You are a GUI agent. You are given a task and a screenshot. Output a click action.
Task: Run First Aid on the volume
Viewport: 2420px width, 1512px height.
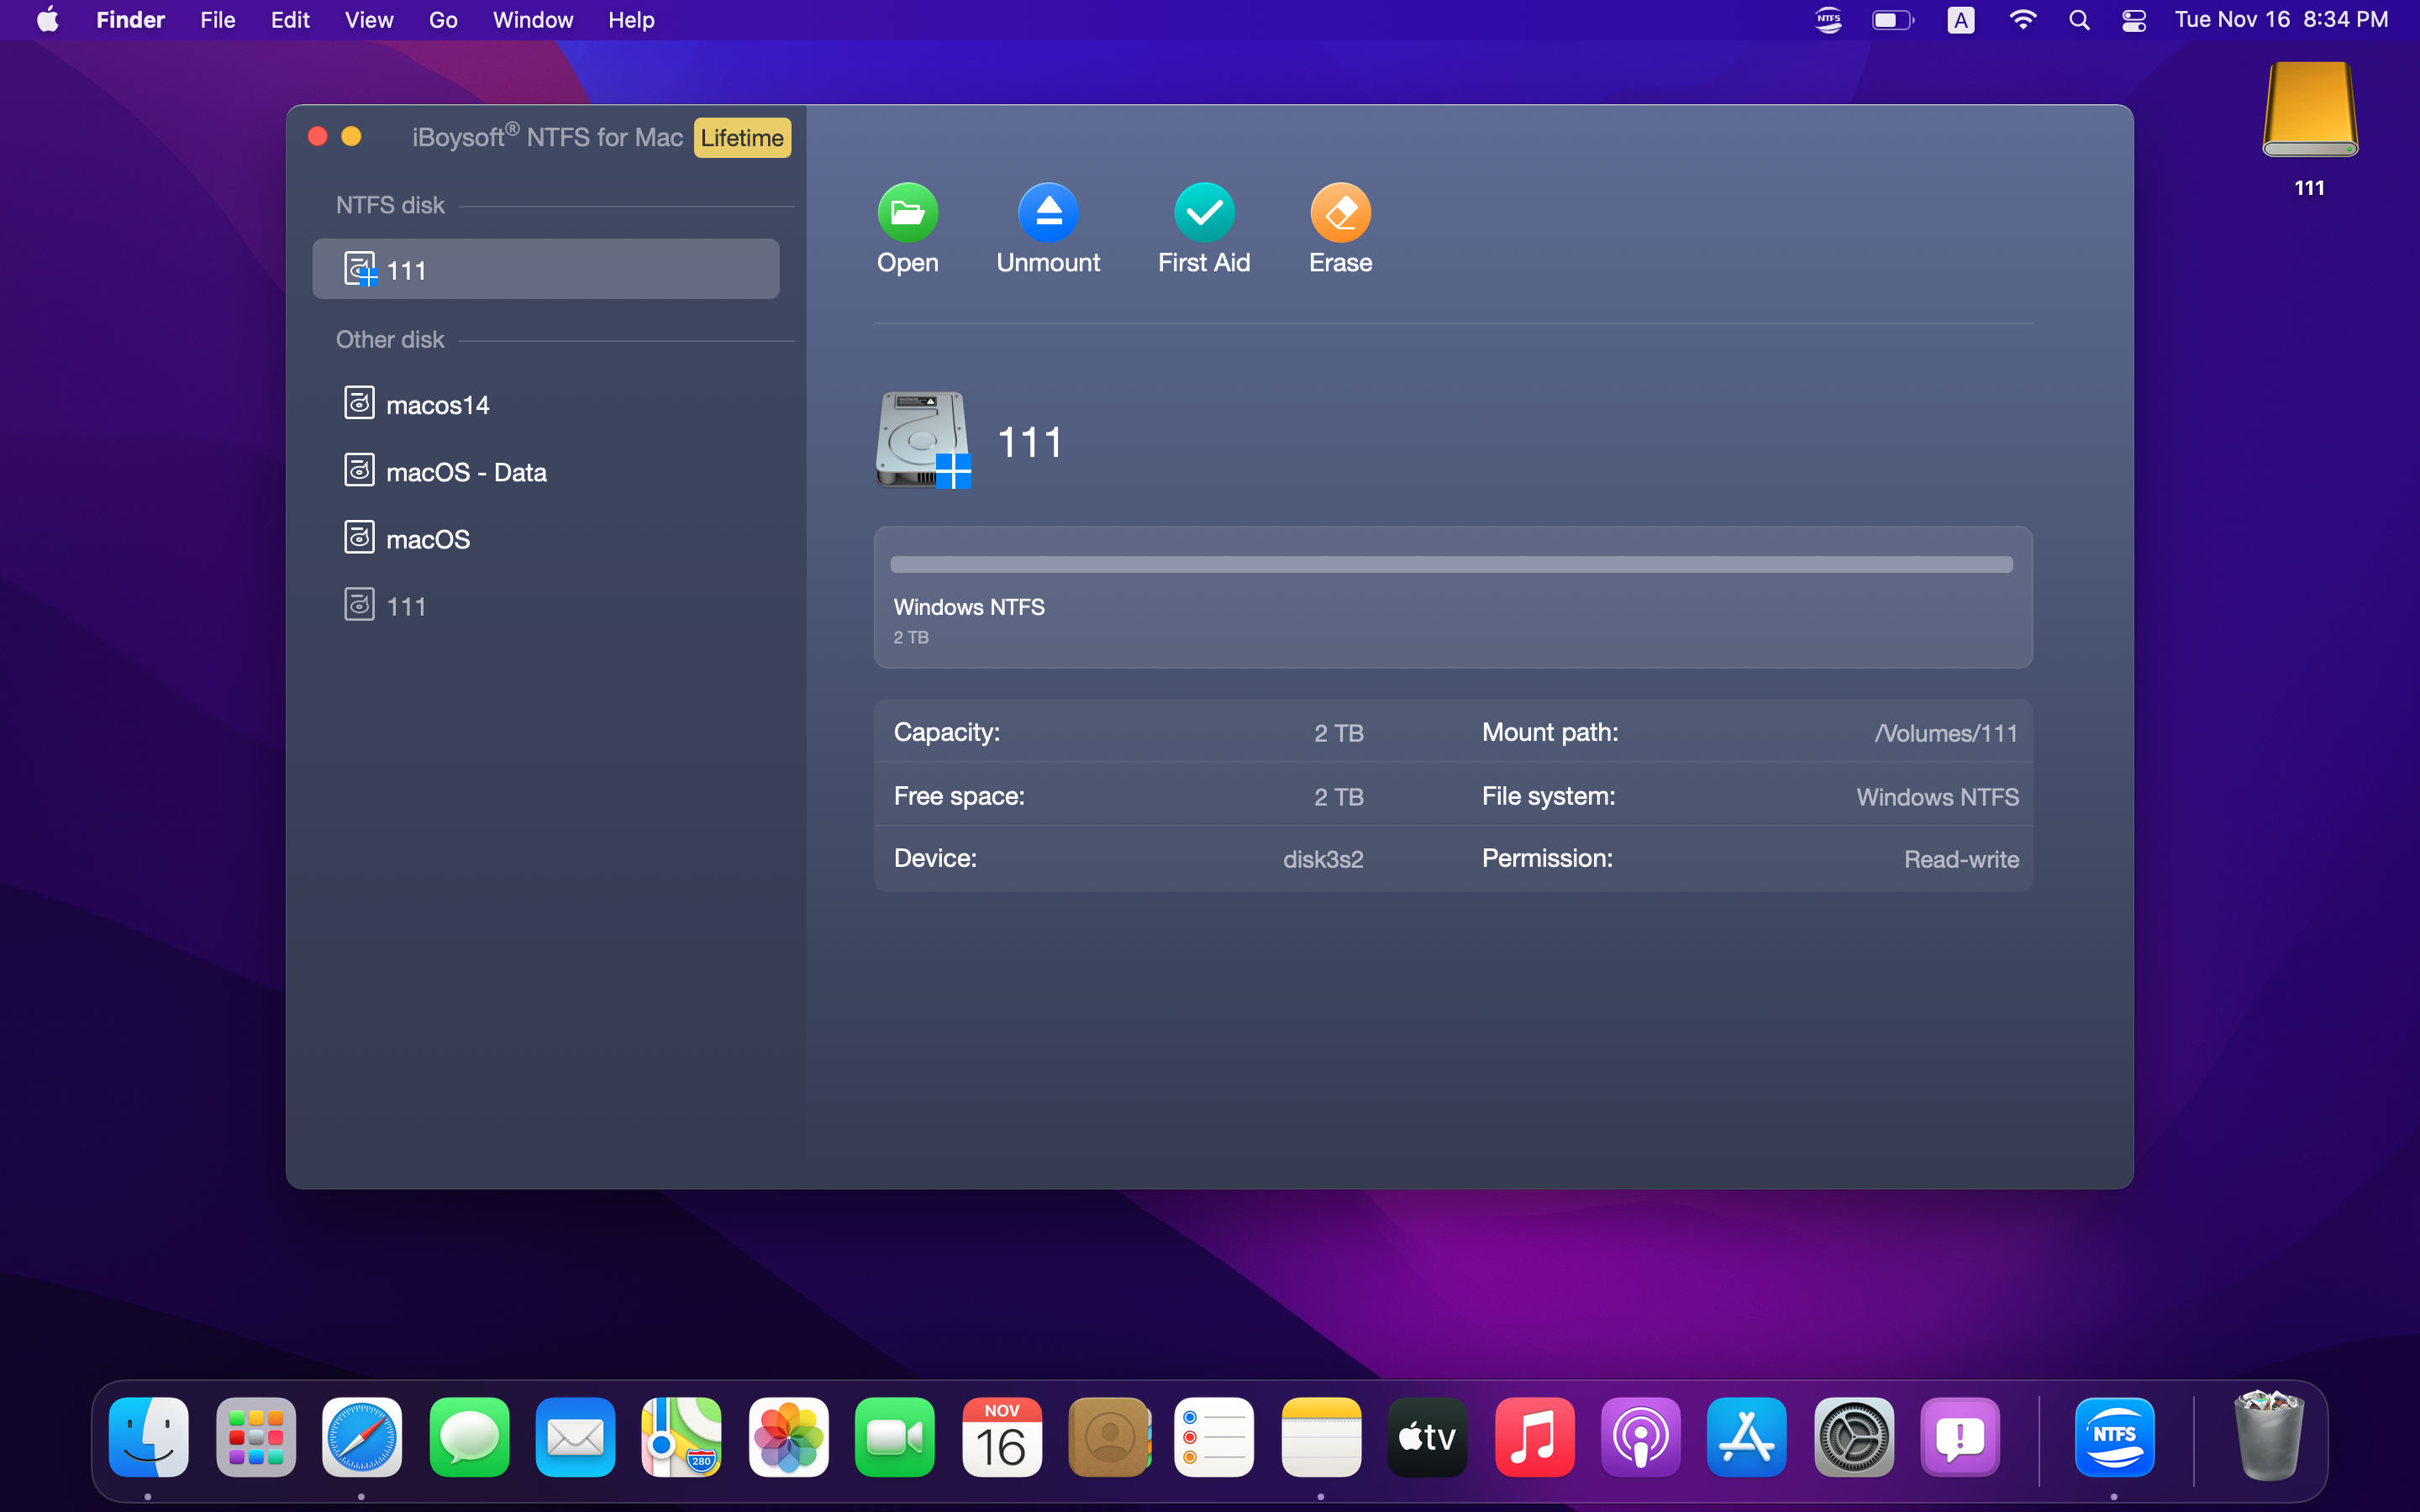(1203, 228)
